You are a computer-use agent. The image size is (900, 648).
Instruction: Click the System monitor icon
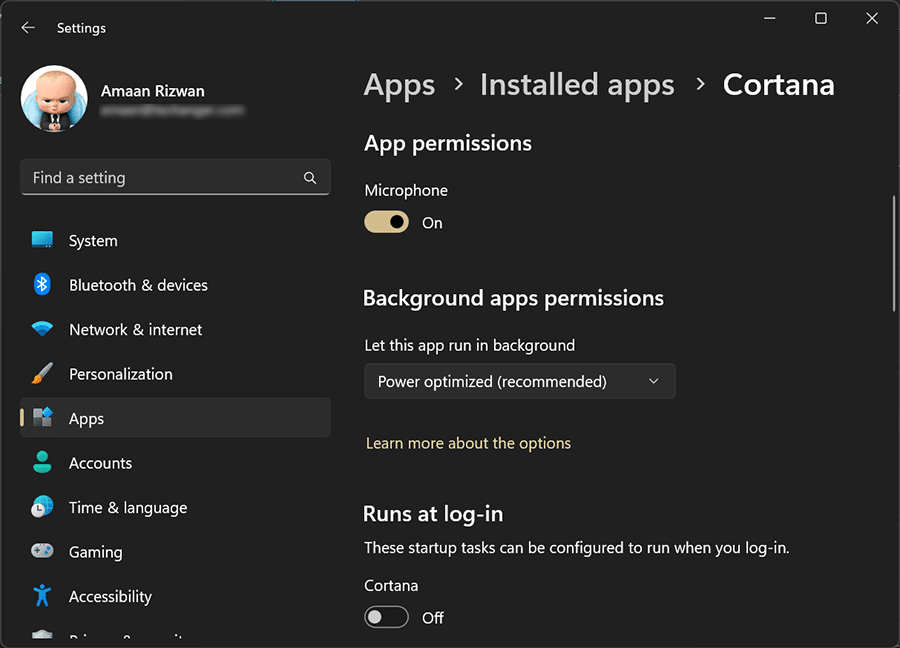pos(42,240)
